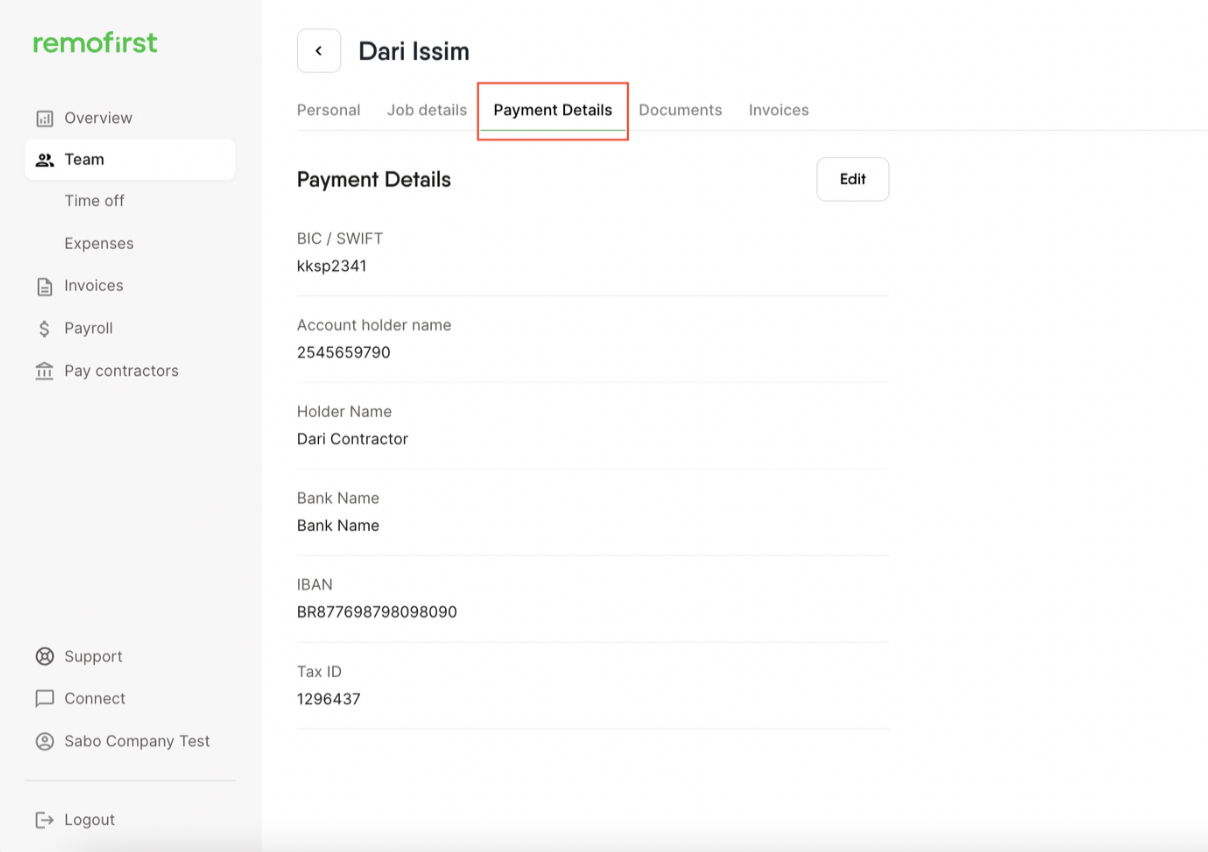
Task: Go back using the chevron button
Action: tap(319, 51)
